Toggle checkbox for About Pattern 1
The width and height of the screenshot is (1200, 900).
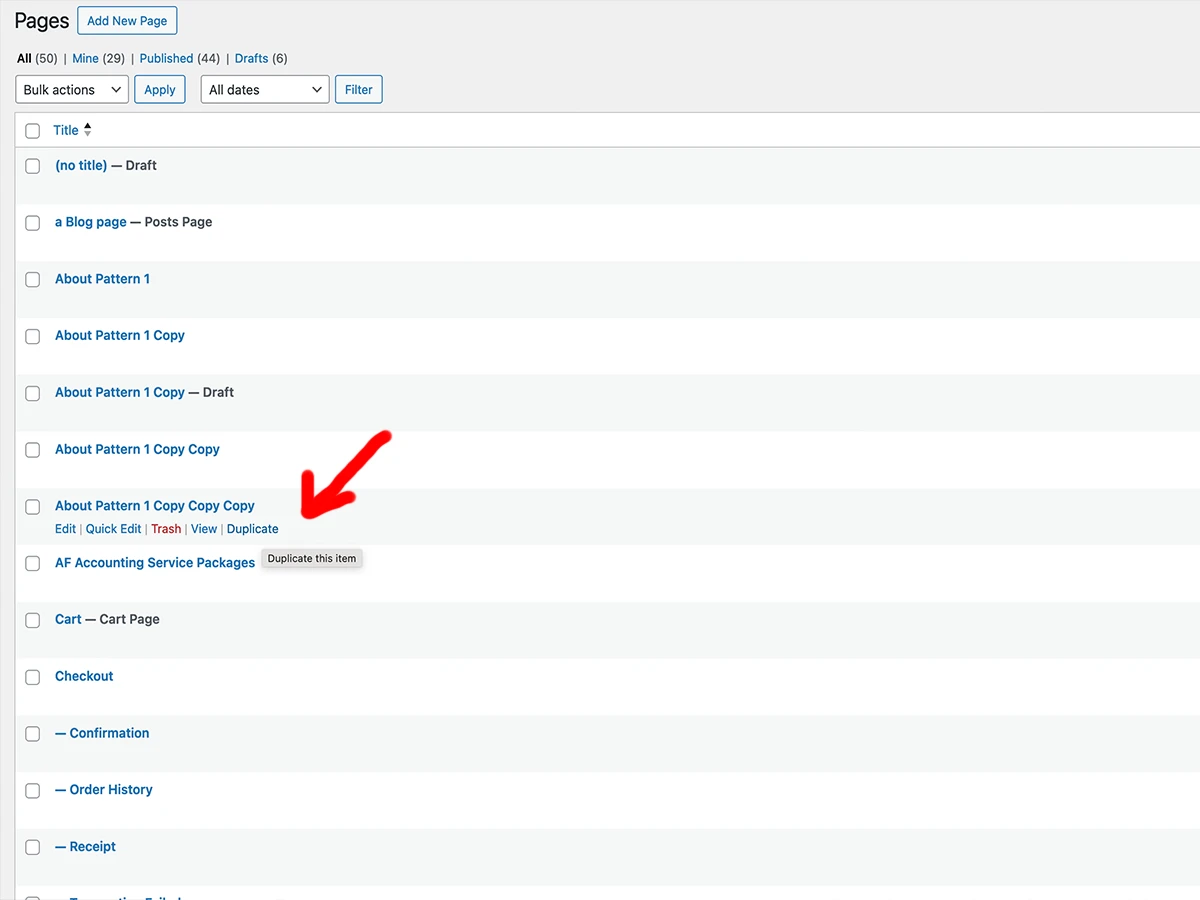click(33, 280)
